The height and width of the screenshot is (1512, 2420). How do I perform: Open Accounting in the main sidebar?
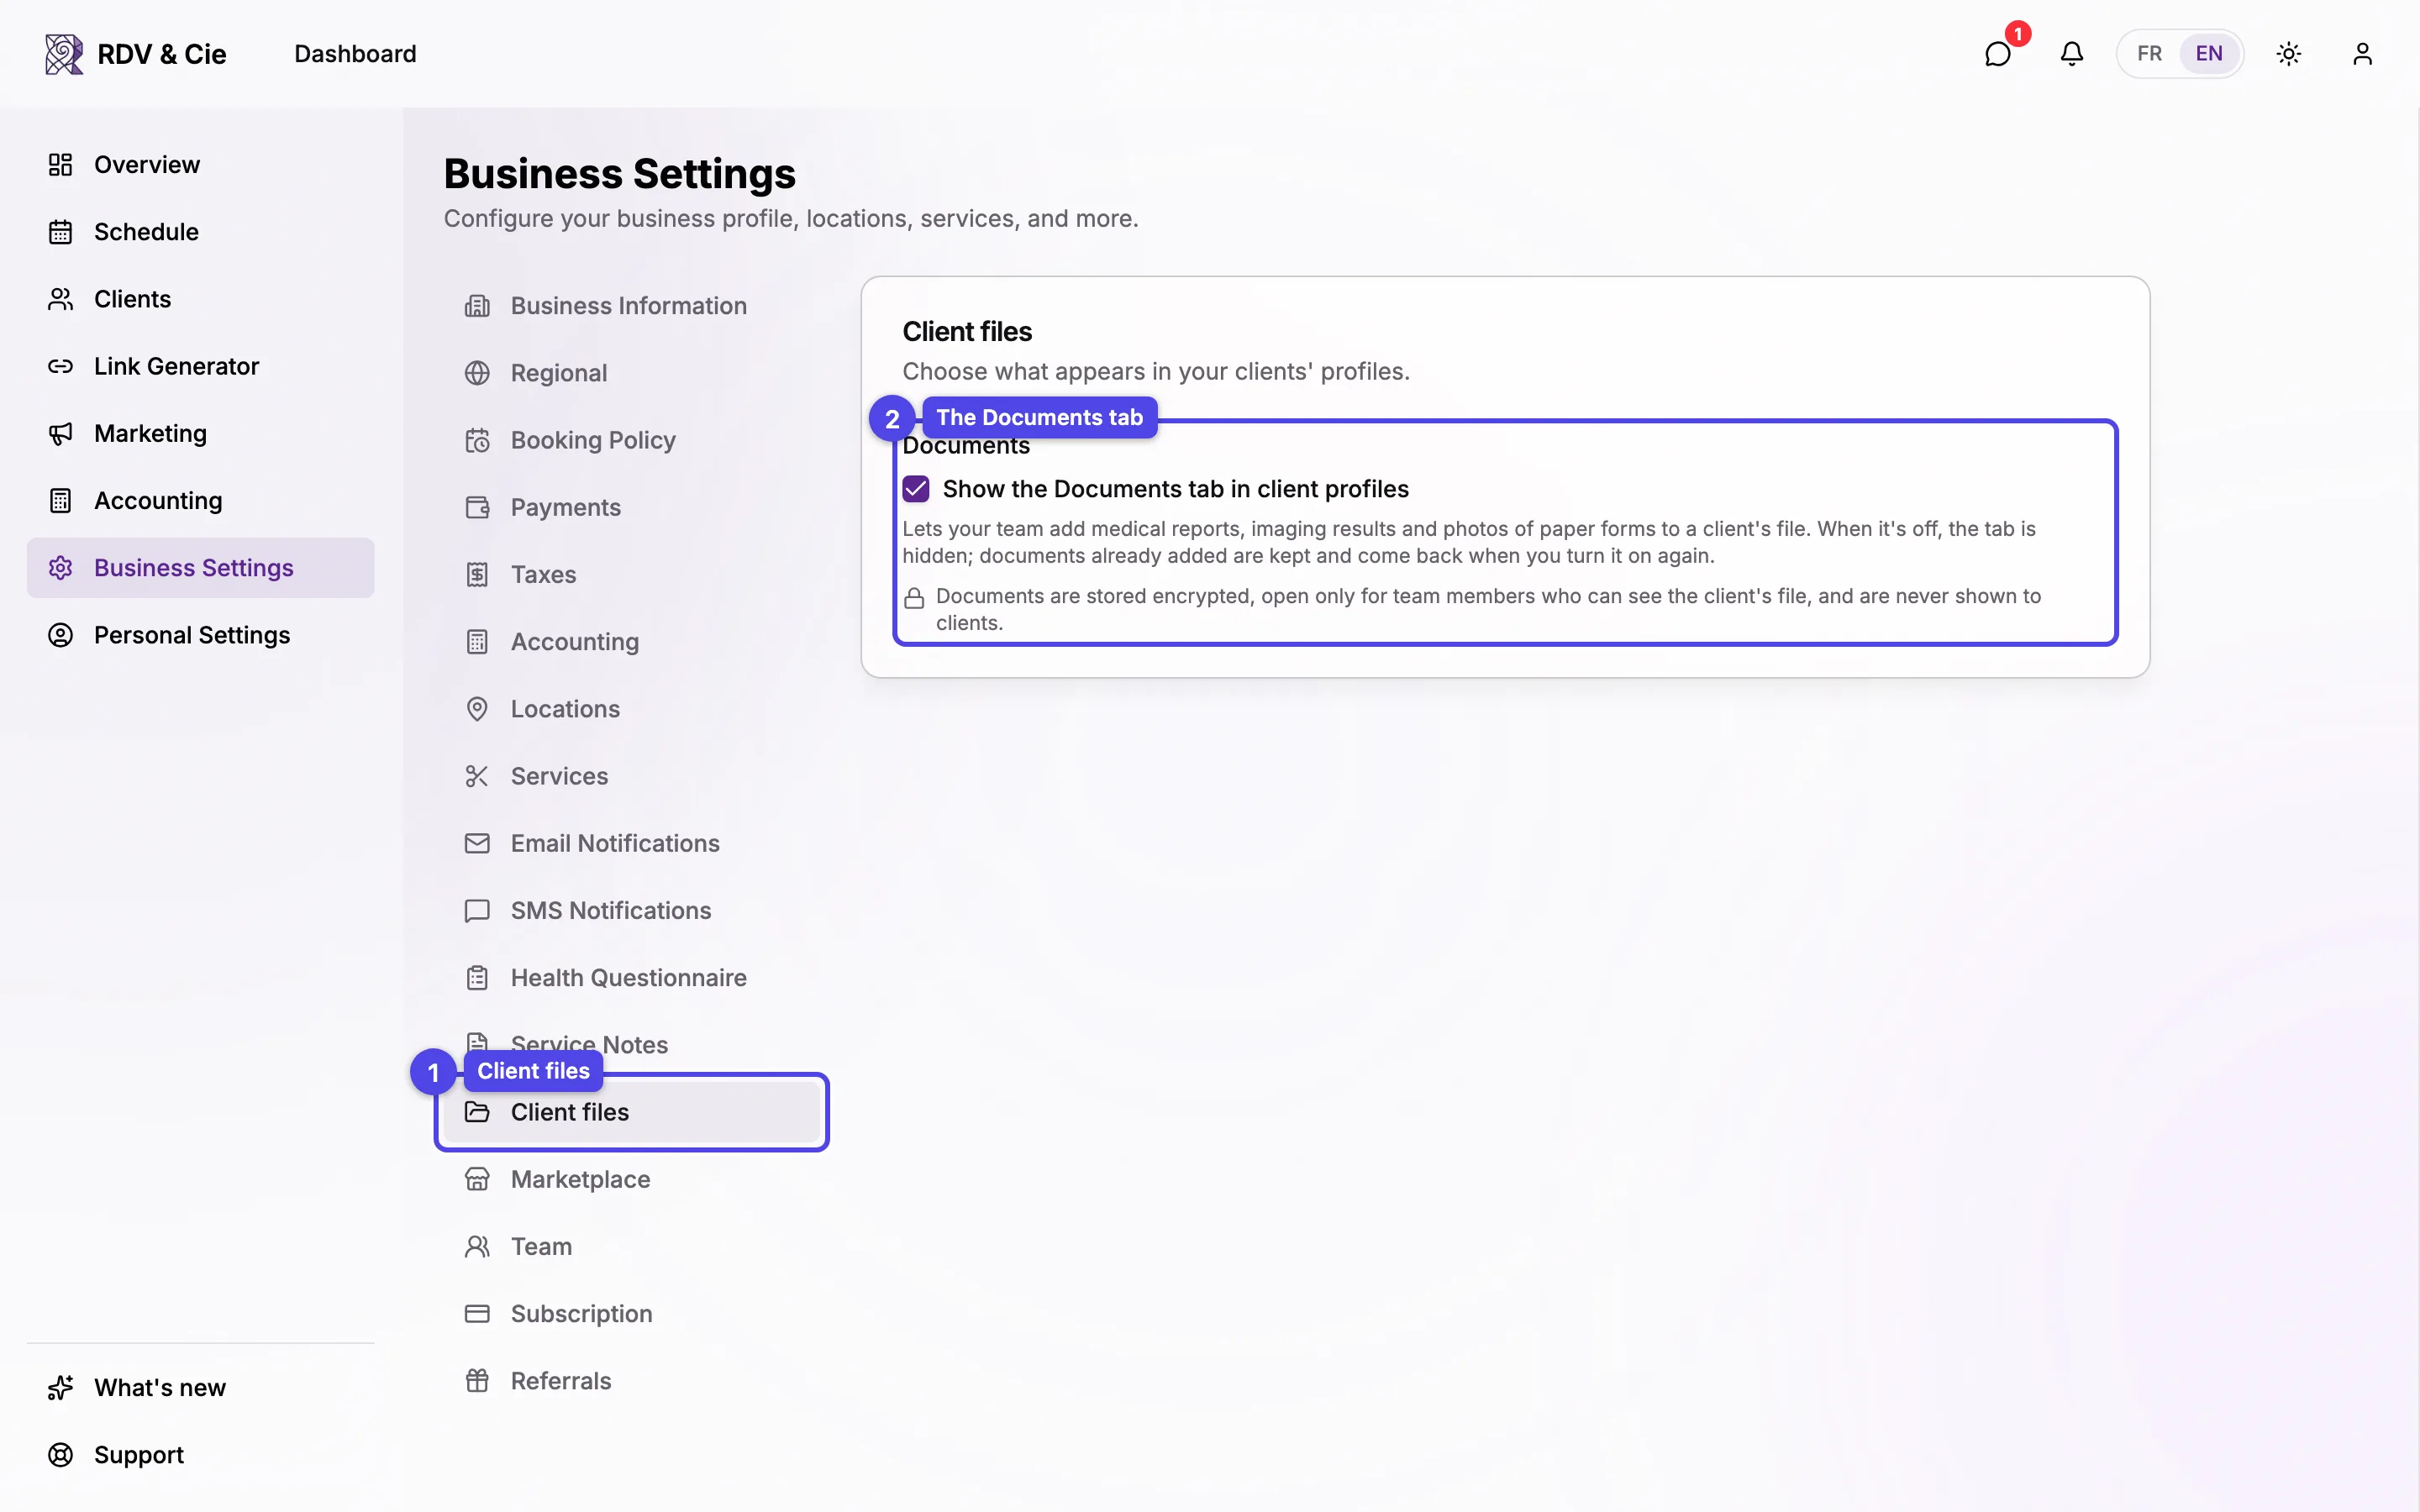200,500
